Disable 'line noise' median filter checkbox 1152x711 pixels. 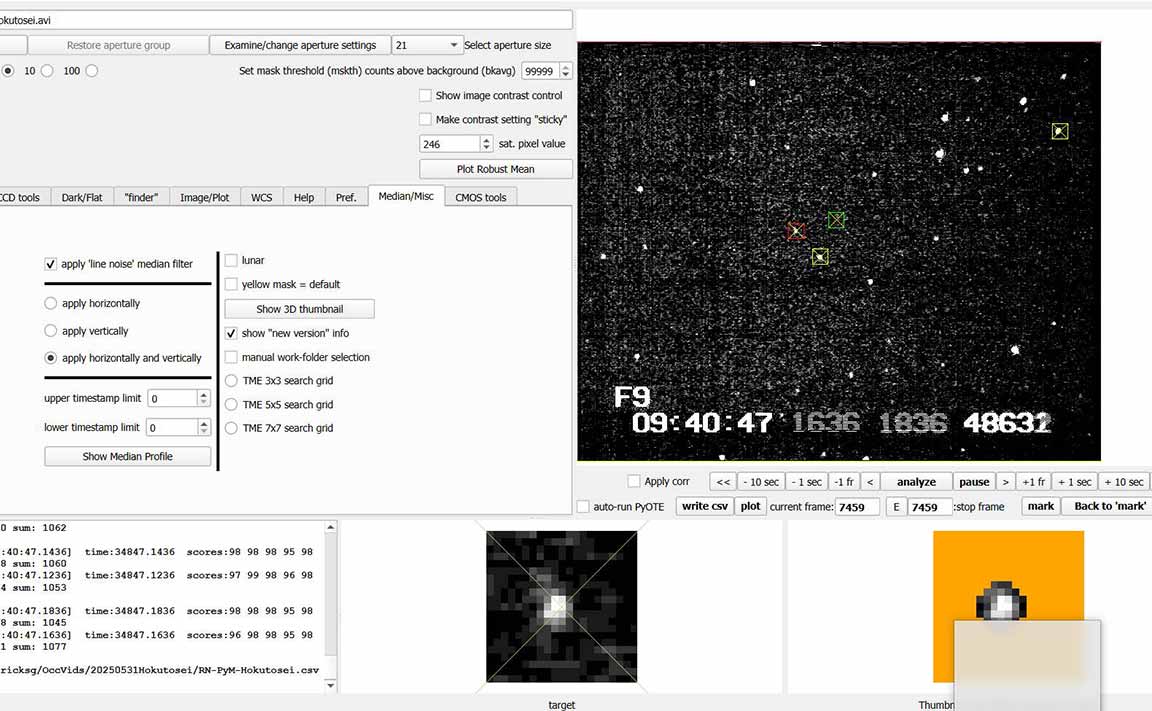tap(51, 264)
